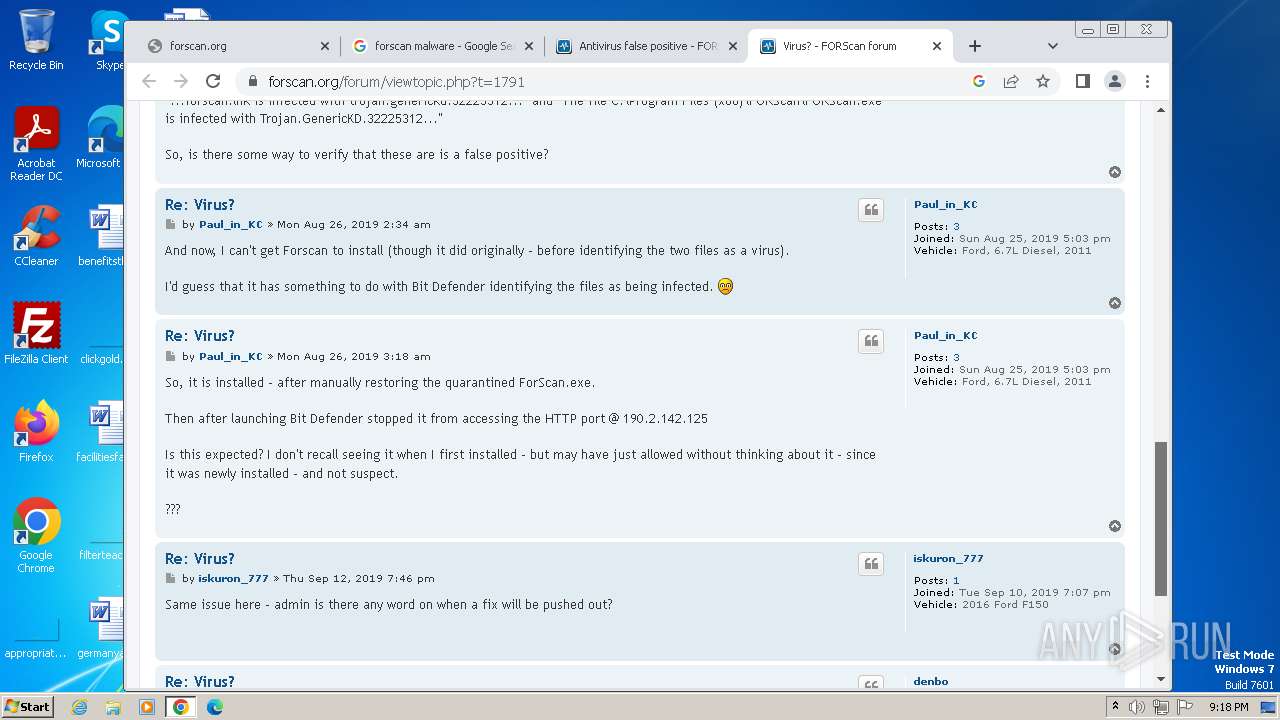Close the forscan.org tab
1280x720 pixels.
point(325,46)
